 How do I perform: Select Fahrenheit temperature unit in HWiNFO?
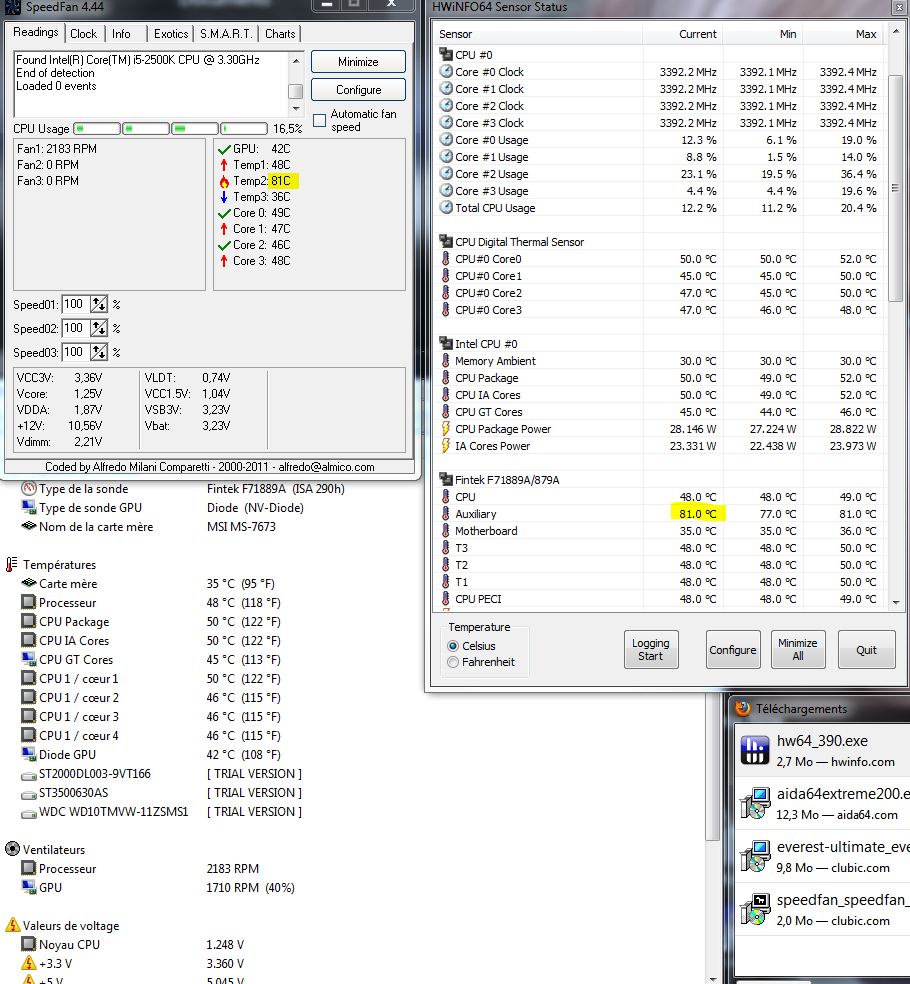452,662
